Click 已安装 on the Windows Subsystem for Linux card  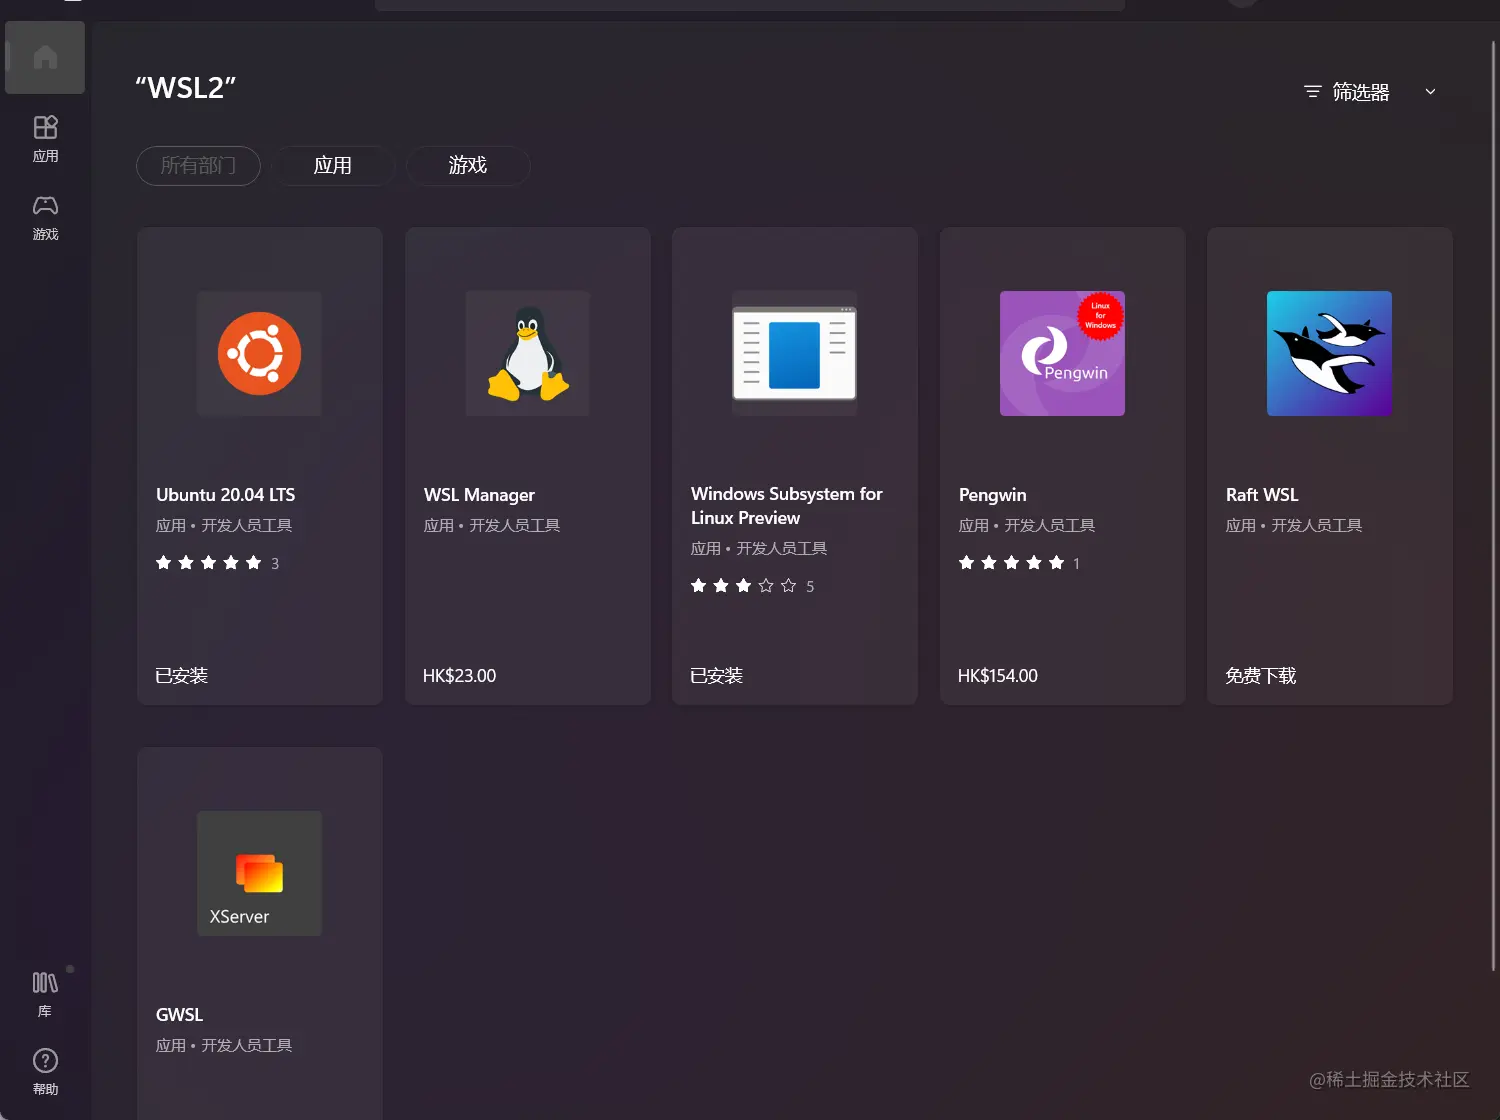coord(717,676)
